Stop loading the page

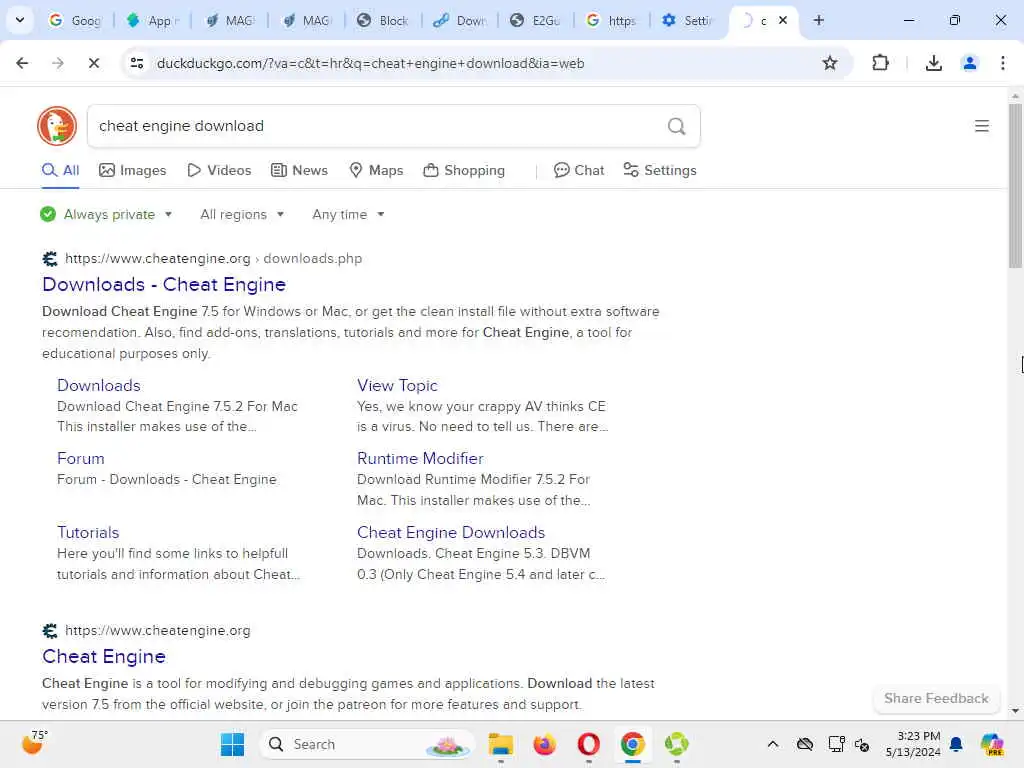(x=93, y=63)
